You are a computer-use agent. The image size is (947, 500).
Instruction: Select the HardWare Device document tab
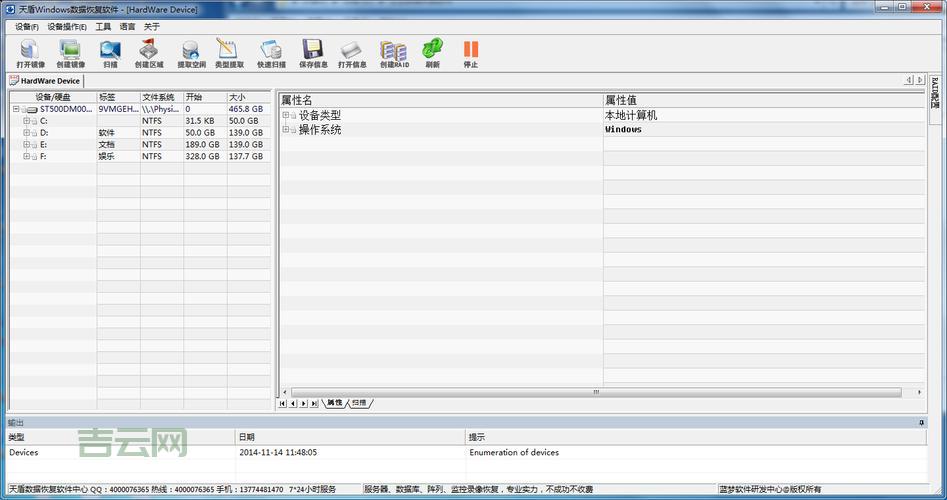pos(45,80)
